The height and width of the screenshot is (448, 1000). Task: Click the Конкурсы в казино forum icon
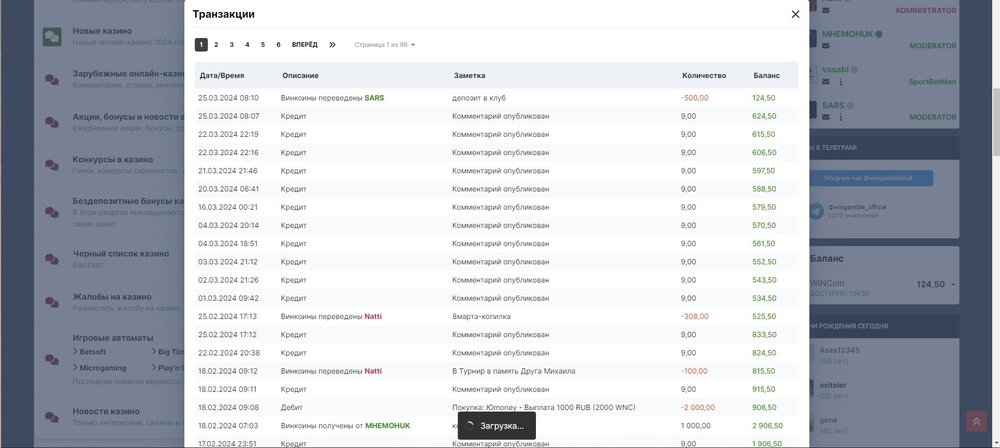52,165
